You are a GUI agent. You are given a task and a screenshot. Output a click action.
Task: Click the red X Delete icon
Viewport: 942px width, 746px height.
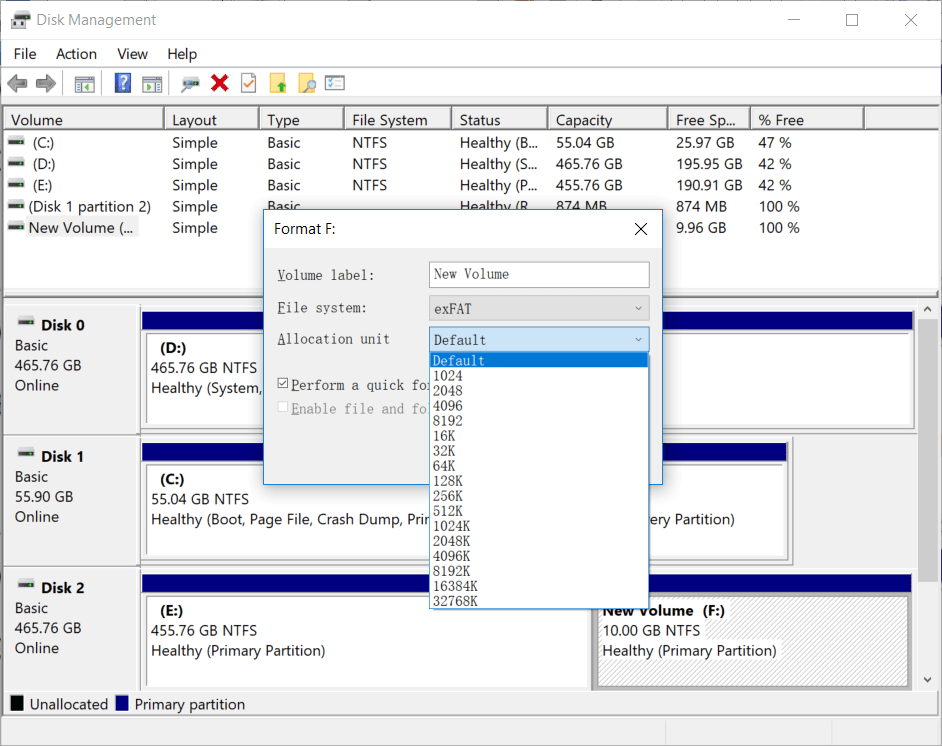(x=220, y=84)
